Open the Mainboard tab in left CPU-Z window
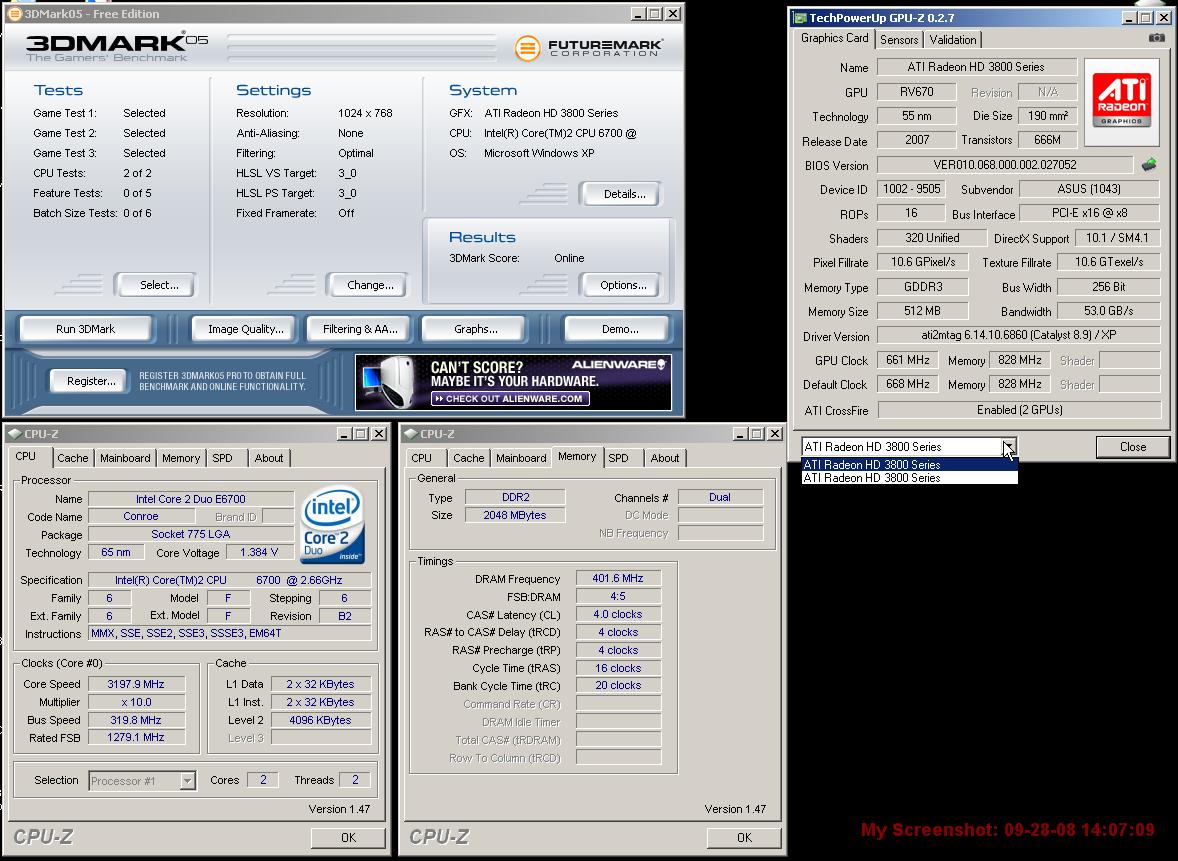The image size is (1178, 861). tap(125, 458)
